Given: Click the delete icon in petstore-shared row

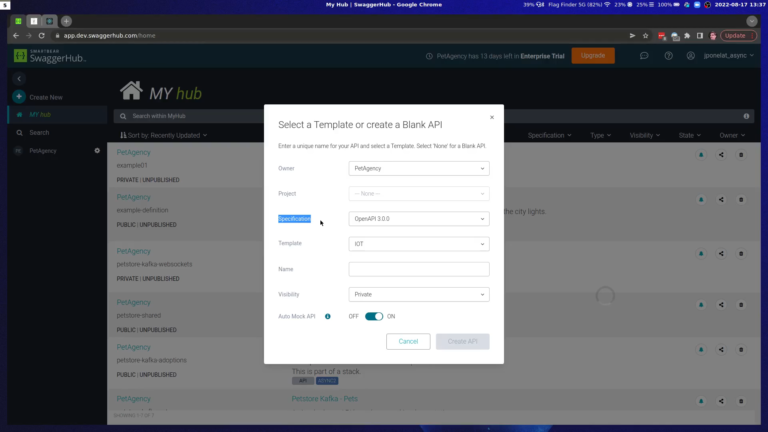Looking at the screenshot, I should 741,305.
